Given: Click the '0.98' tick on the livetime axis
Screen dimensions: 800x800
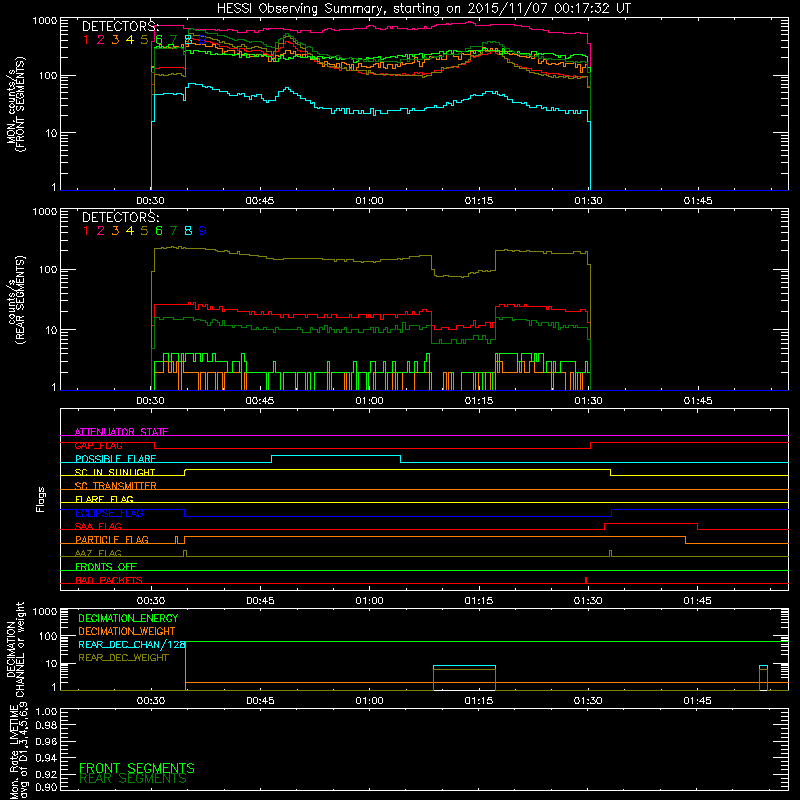Looking at the screenshot, I should pos(46,725).
